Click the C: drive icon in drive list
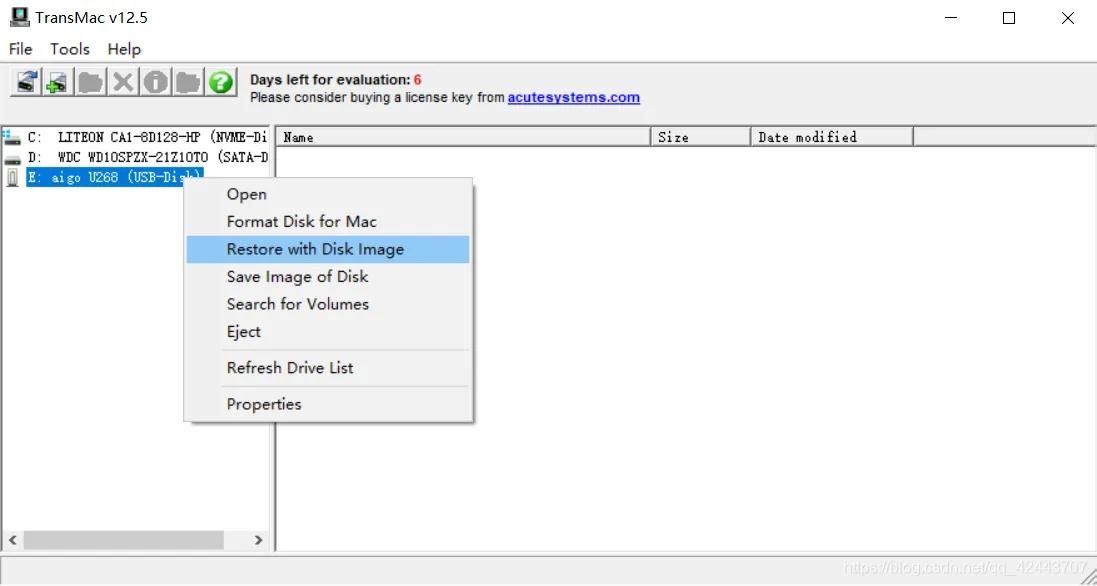 click(x=12, y=138)
